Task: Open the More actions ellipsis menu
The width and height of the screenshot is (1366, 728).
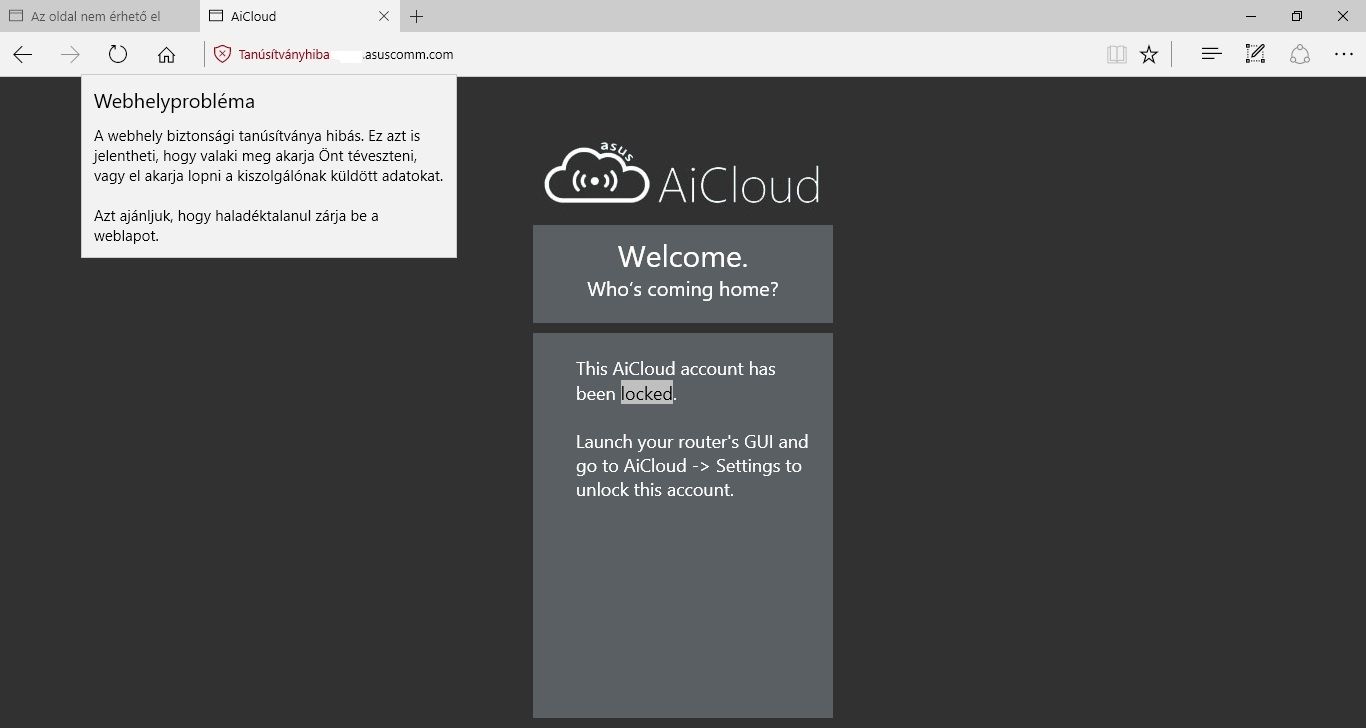Action: [x=1343, y=55]
